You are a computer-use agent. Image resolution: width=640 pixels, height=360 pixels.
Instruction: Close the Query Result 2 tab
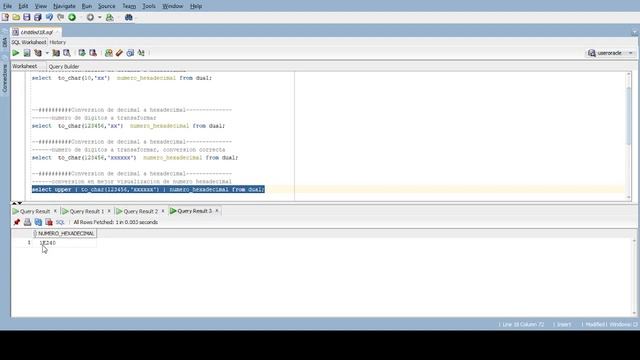(x=163, y=211)
